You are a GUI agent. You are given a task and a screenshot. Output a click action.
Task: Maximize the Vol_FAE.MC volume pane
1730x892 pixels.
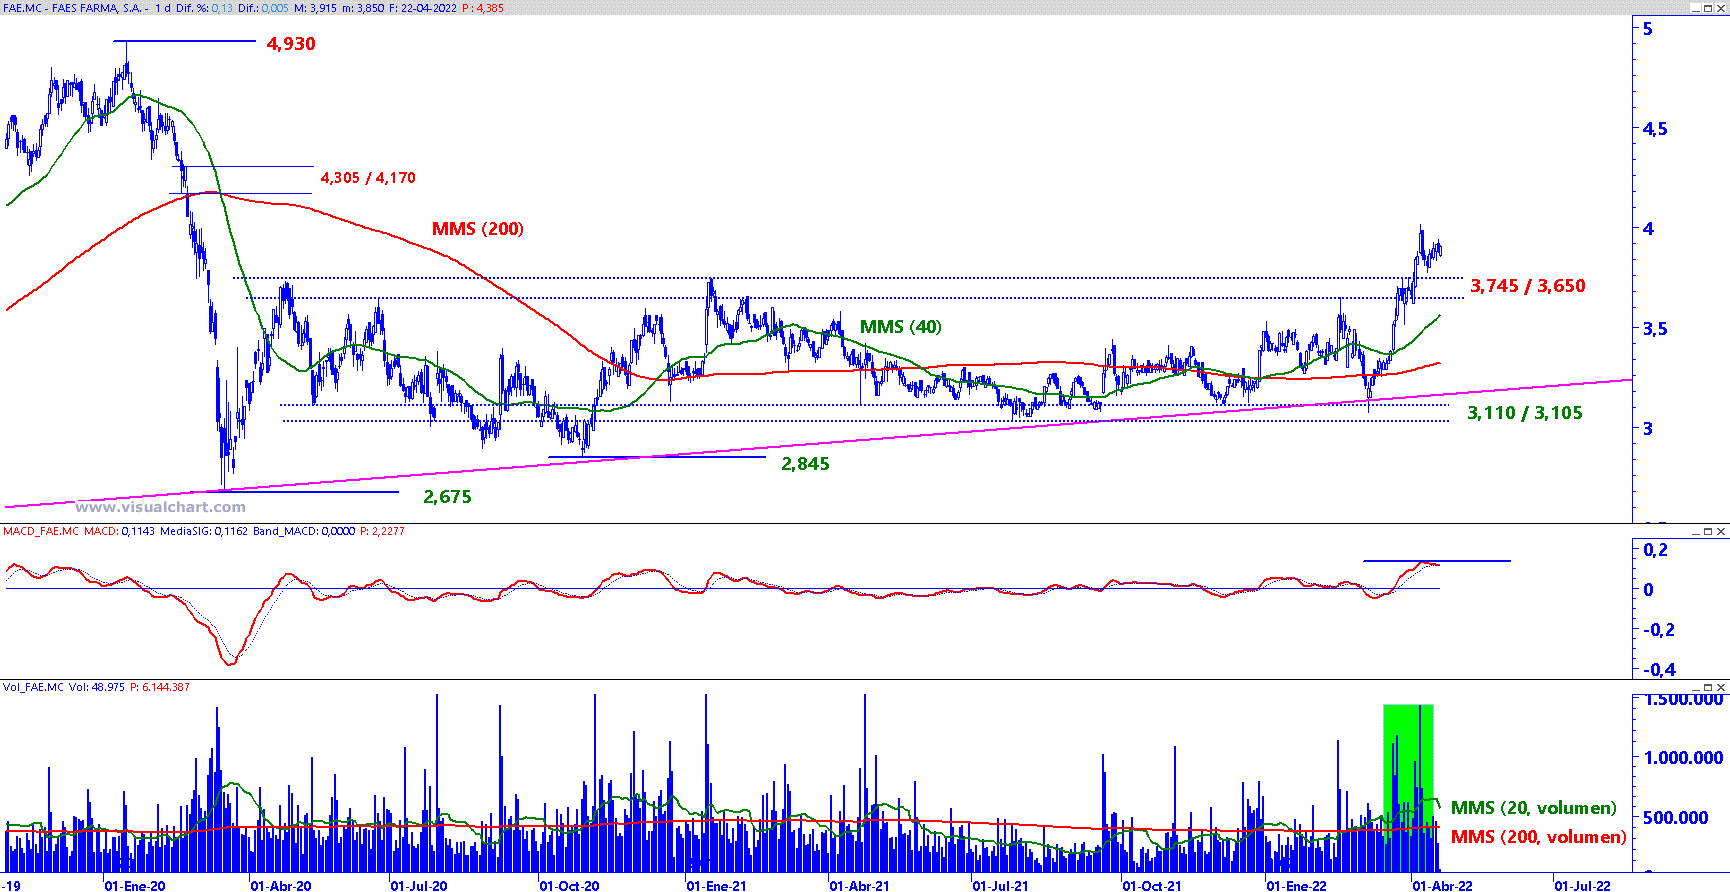1709,688
